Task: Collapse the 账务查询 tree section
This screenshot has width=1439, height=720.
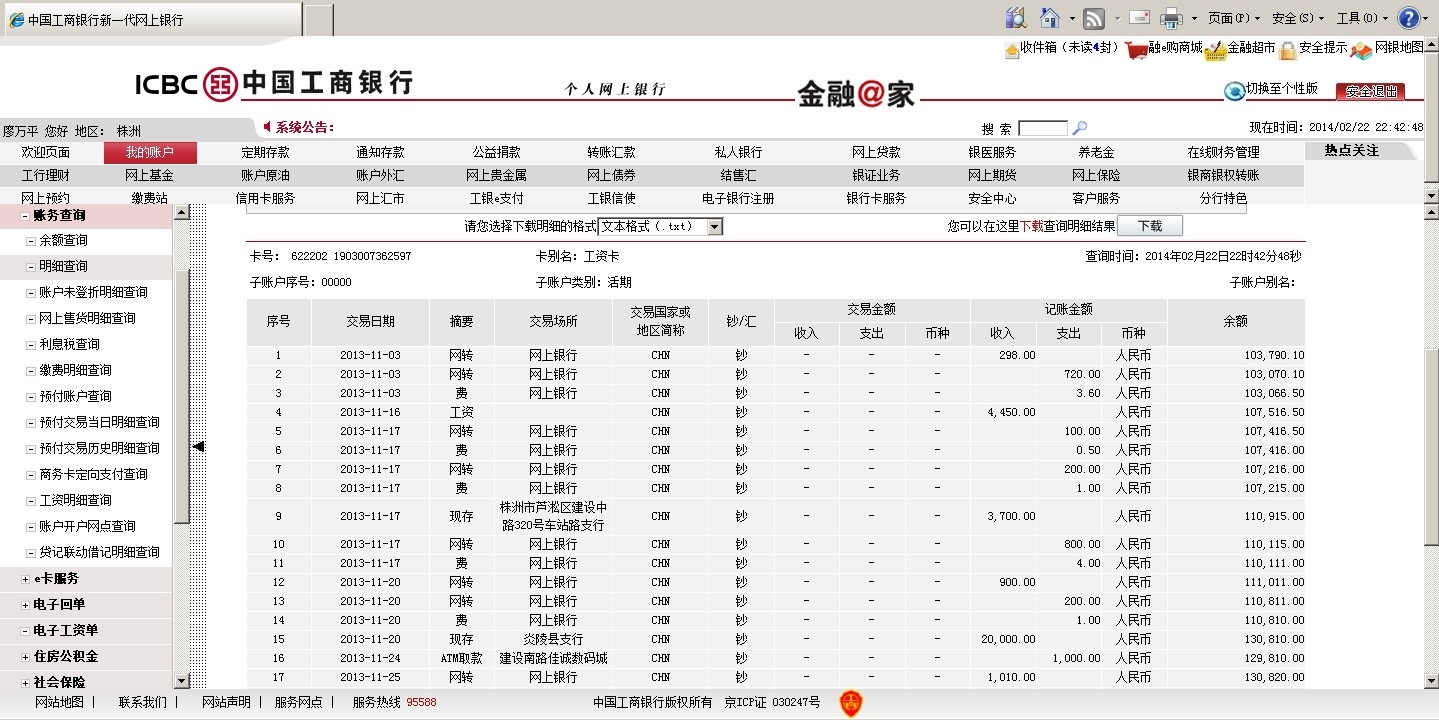Action: click(x=25, y=215)
